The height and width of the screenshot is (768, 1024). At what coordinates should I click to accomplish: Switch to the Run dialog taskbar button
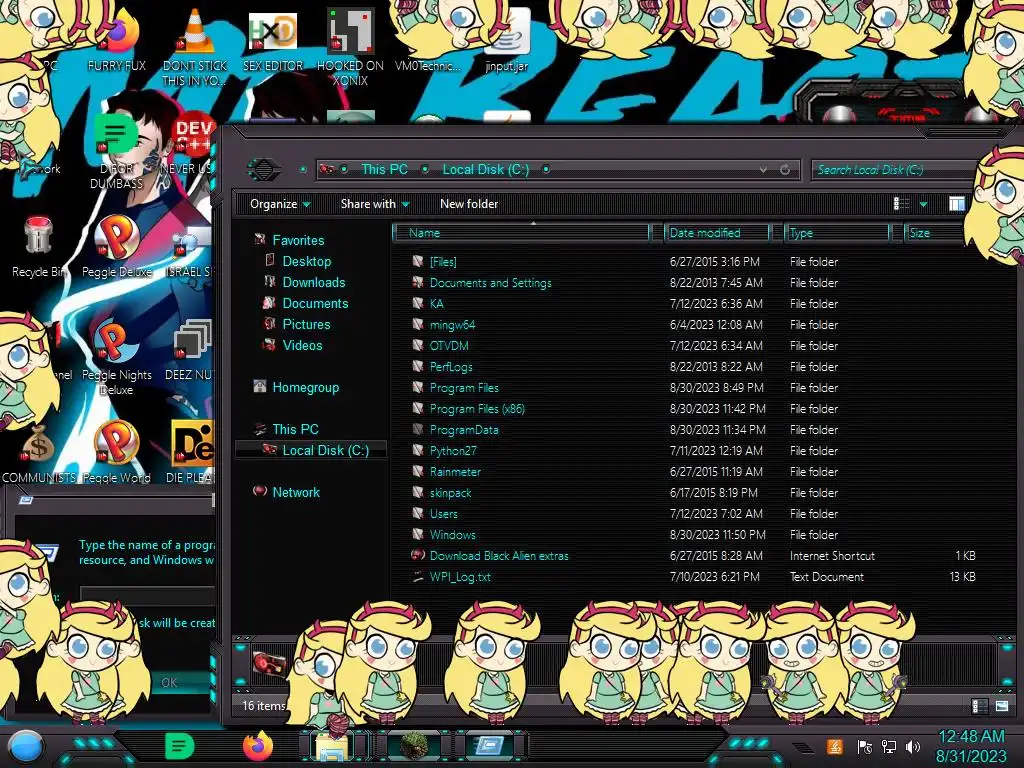490,746
